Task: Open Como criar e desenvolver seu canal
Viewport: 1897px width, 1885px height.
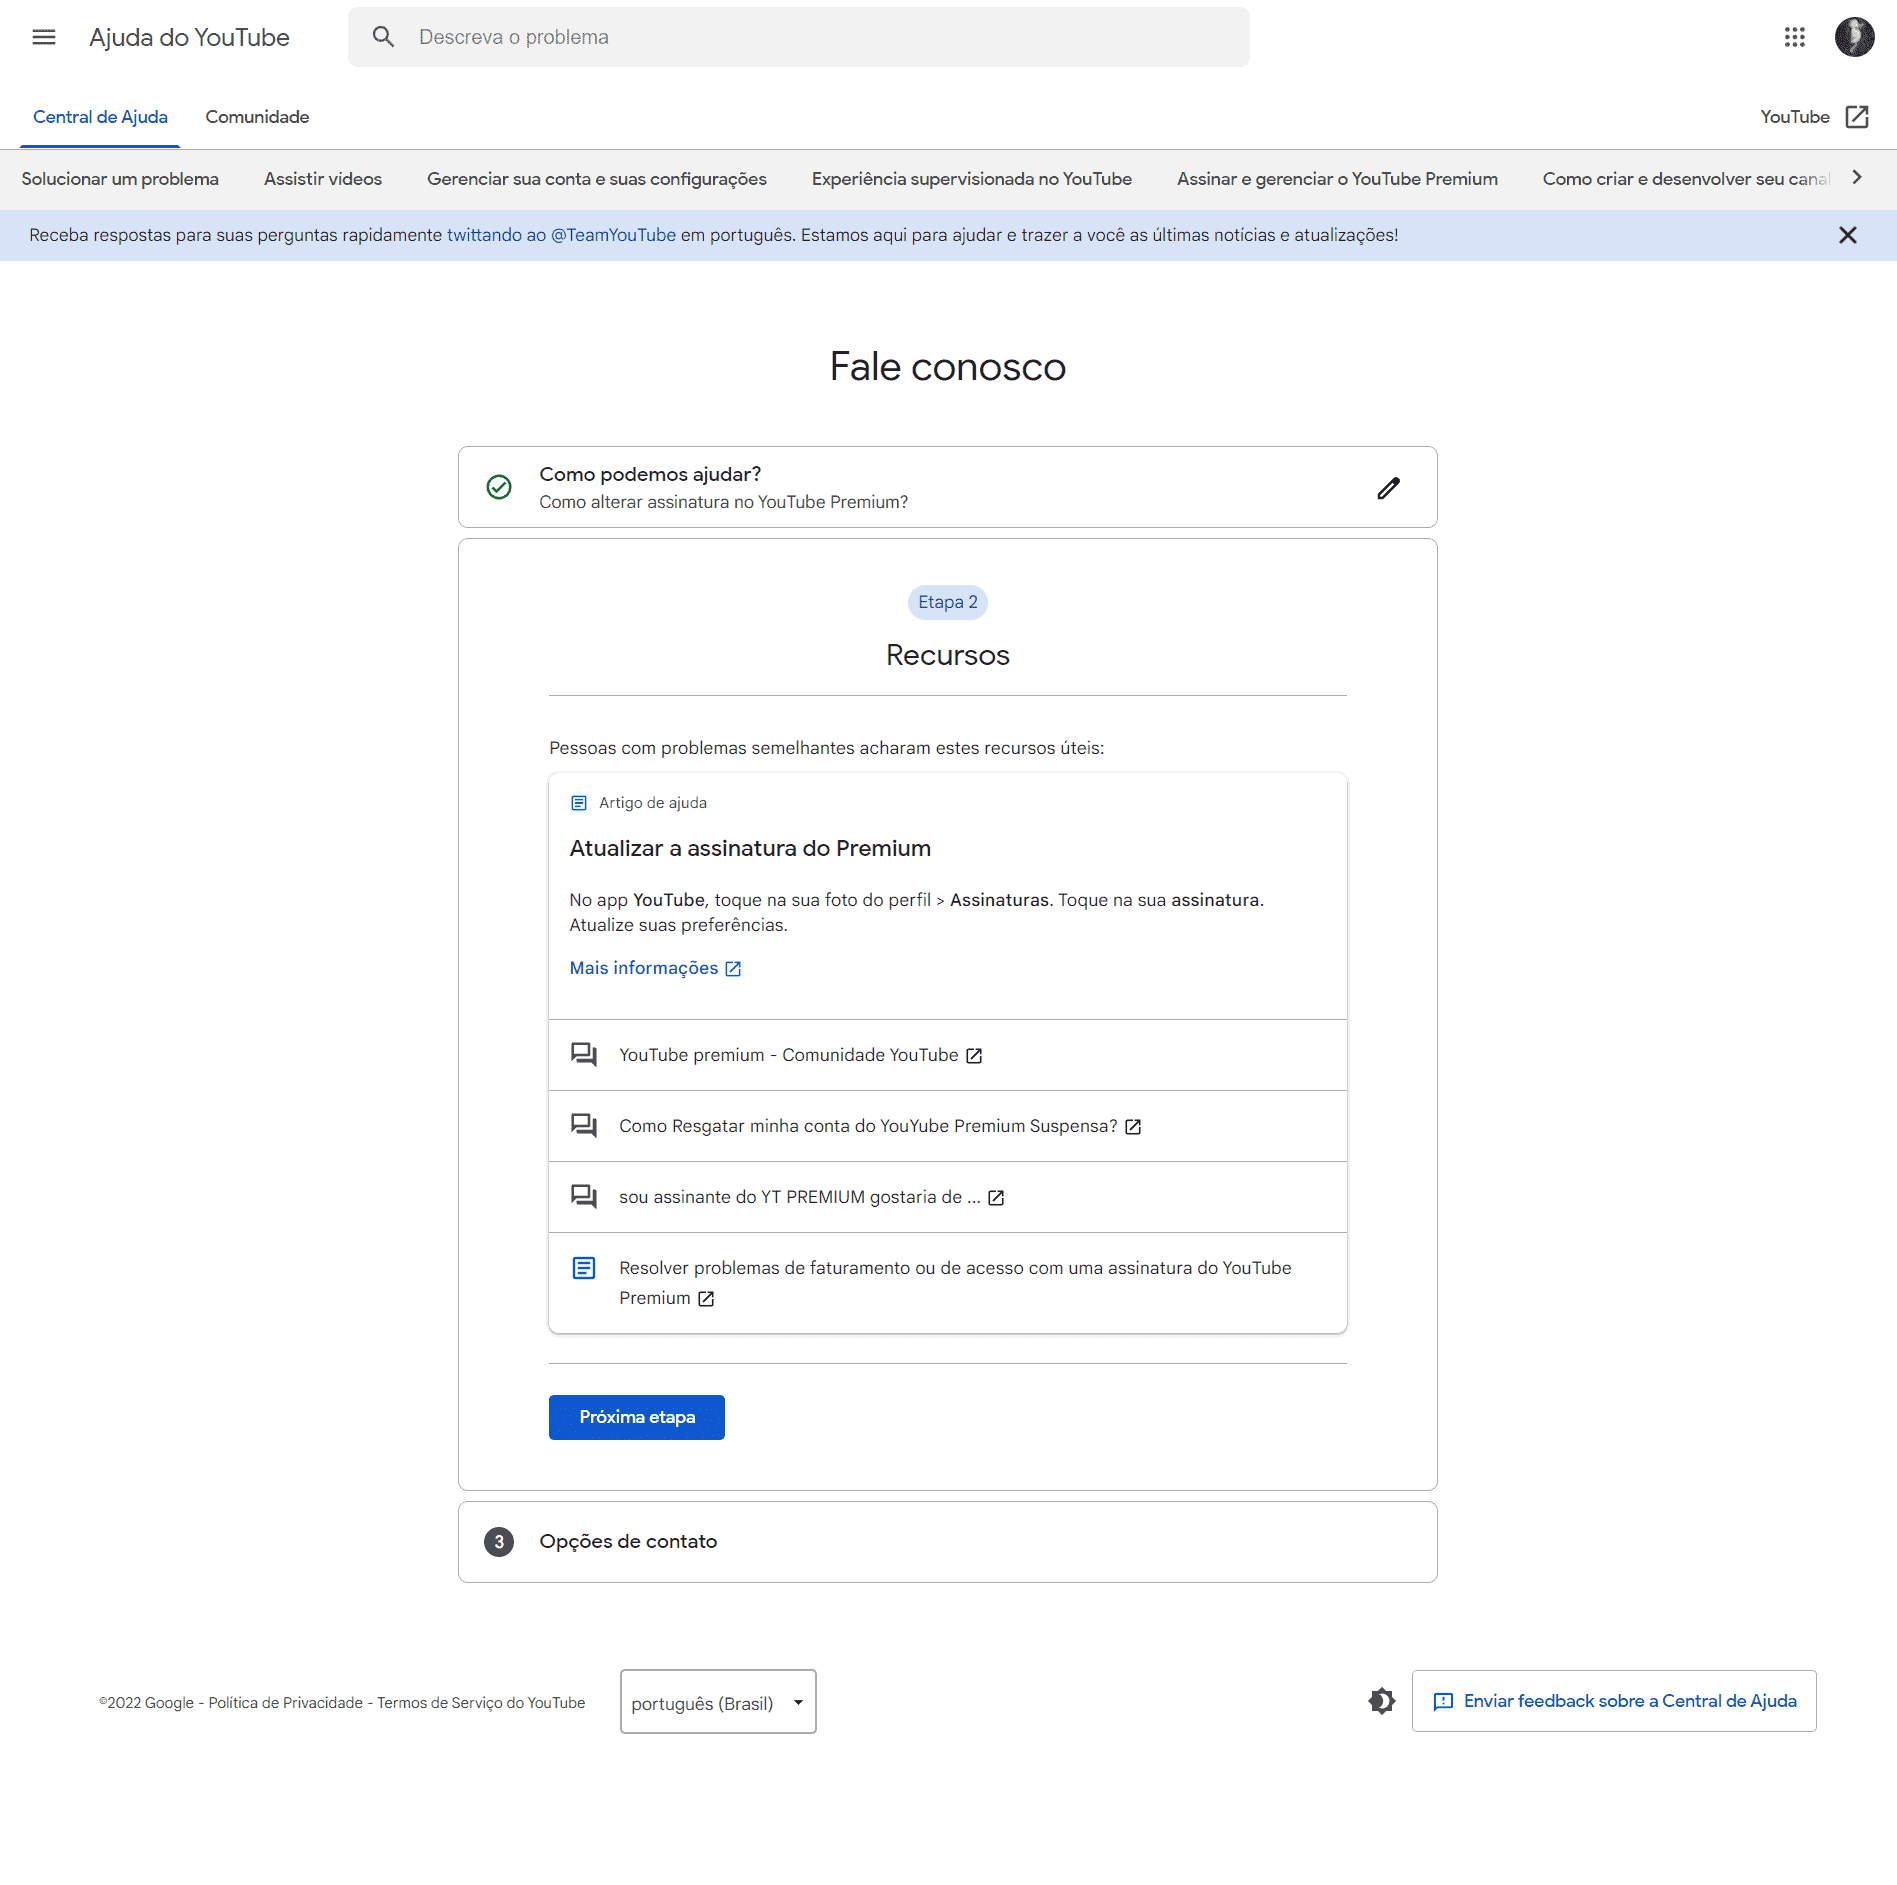Action: tap(1686, 179)
